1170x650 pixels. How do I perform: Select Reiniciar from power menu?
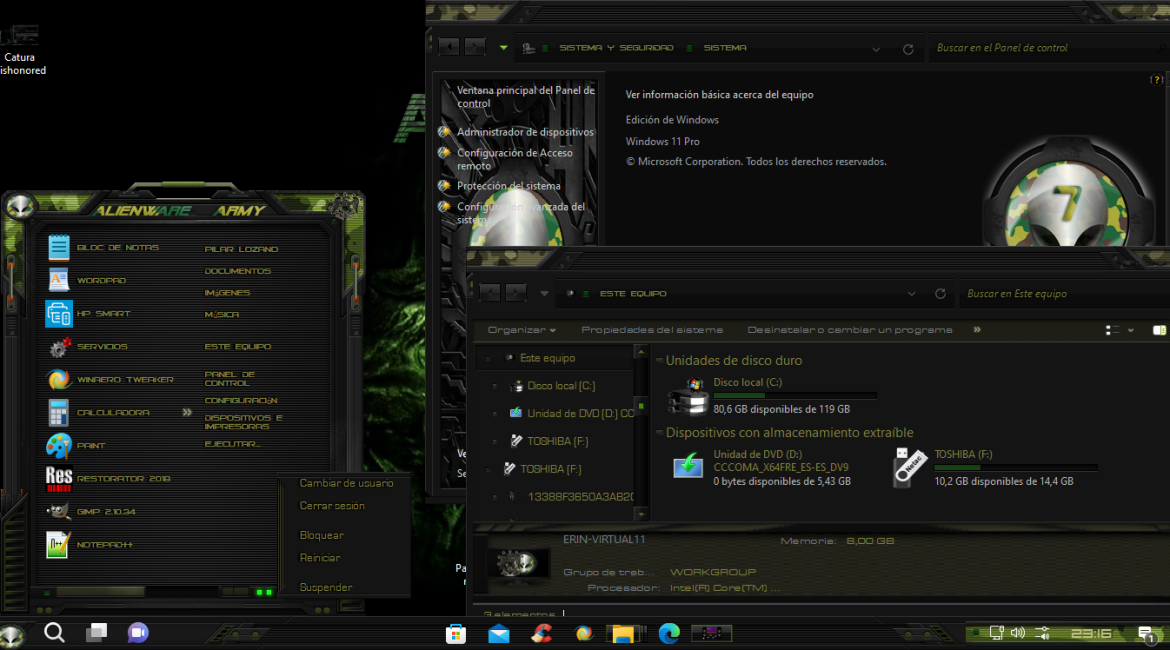320,558
